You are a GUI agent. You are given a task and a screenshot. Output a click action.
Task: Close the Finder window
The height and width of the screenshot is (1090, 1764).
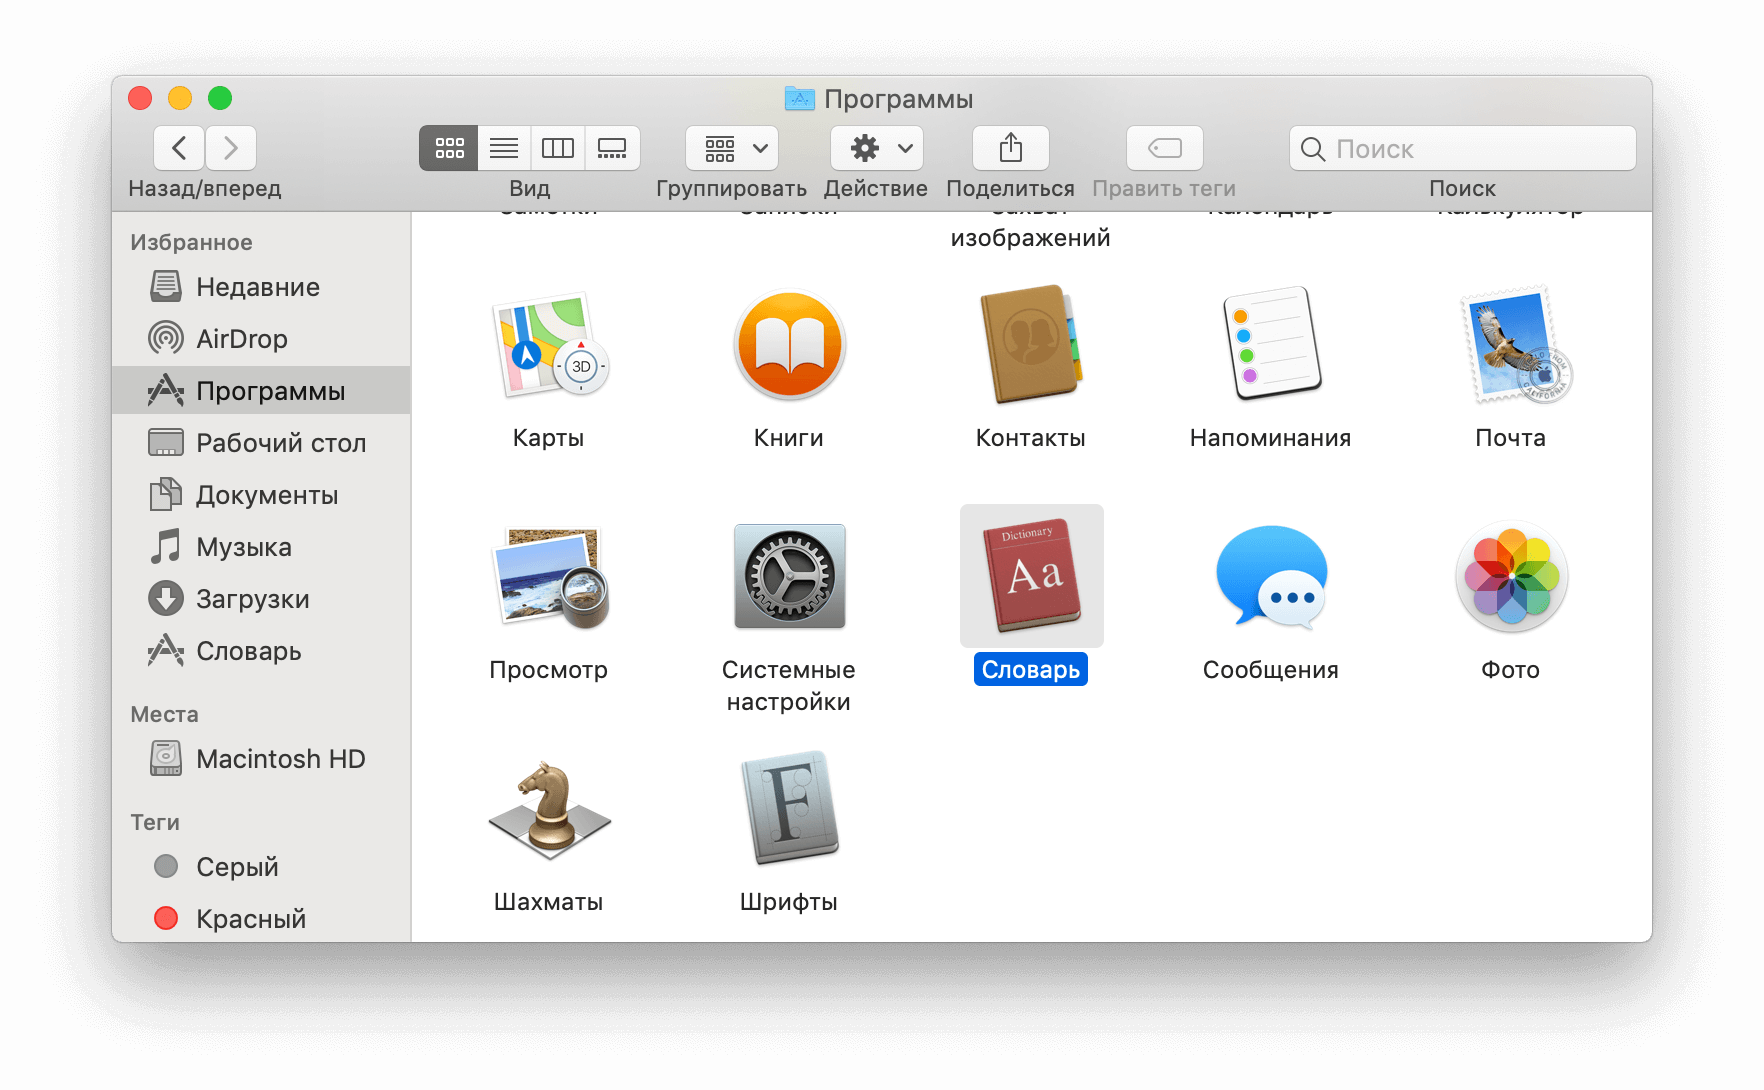pos(140,98)
